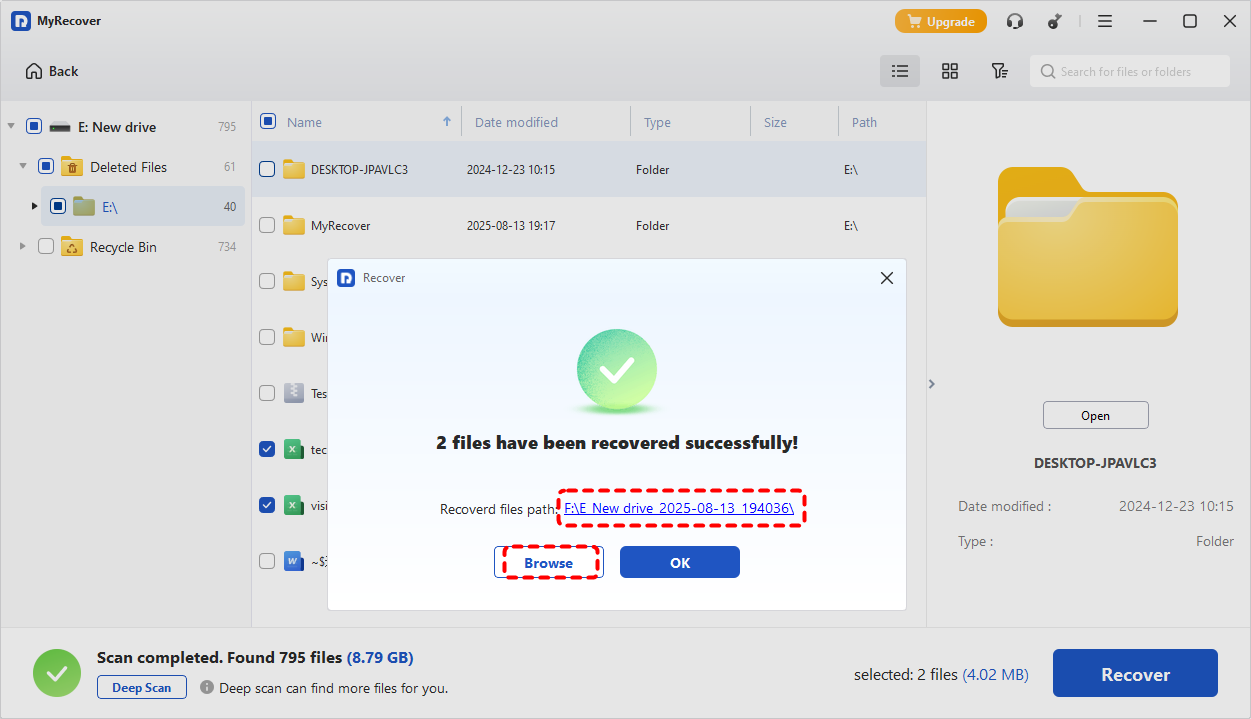This screenshot has height=719, width=1251.
Task: Click the Deleted Files trash folder icon
Action: pos(71,167)
